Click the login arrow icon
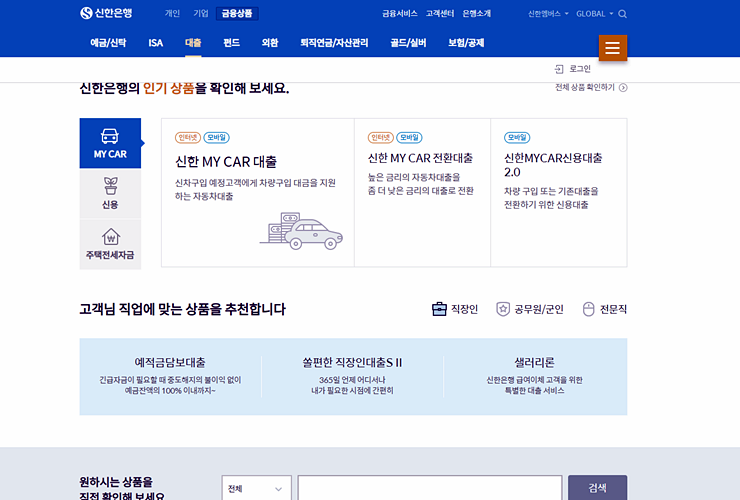 point(559,69)
